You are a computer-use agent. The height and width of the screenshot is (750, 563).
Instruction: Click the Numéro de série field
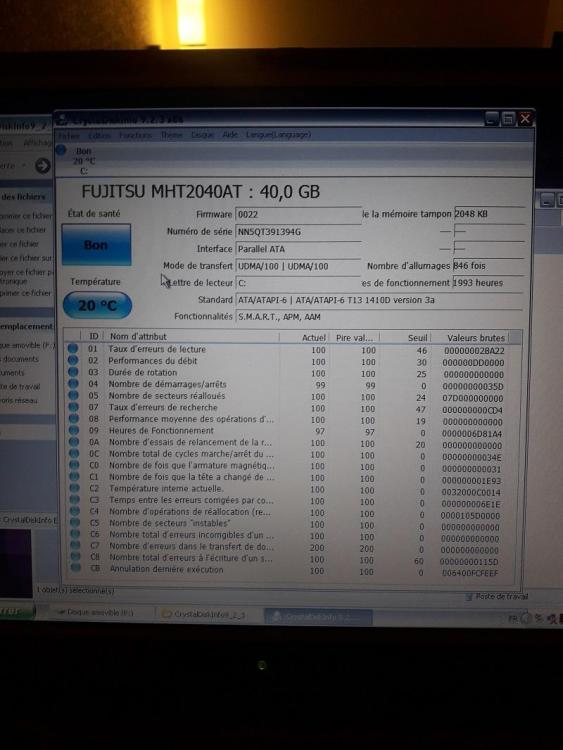[x=298, y=232]
